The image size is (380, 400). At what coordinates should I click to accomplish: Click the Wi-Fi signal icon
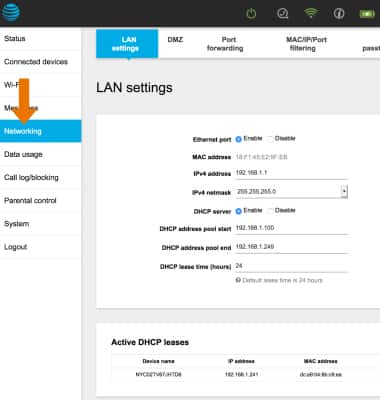(x=311, y=13)
